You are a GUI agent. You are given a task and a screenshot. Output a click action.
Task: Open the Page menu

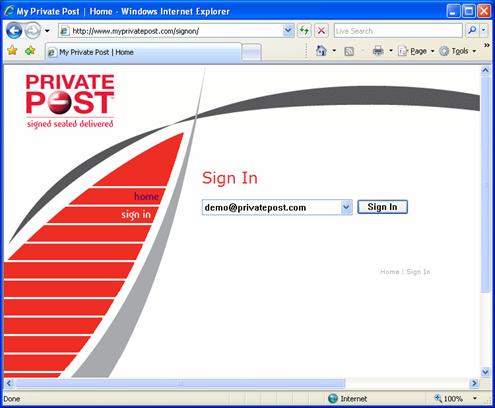(416, 51)
